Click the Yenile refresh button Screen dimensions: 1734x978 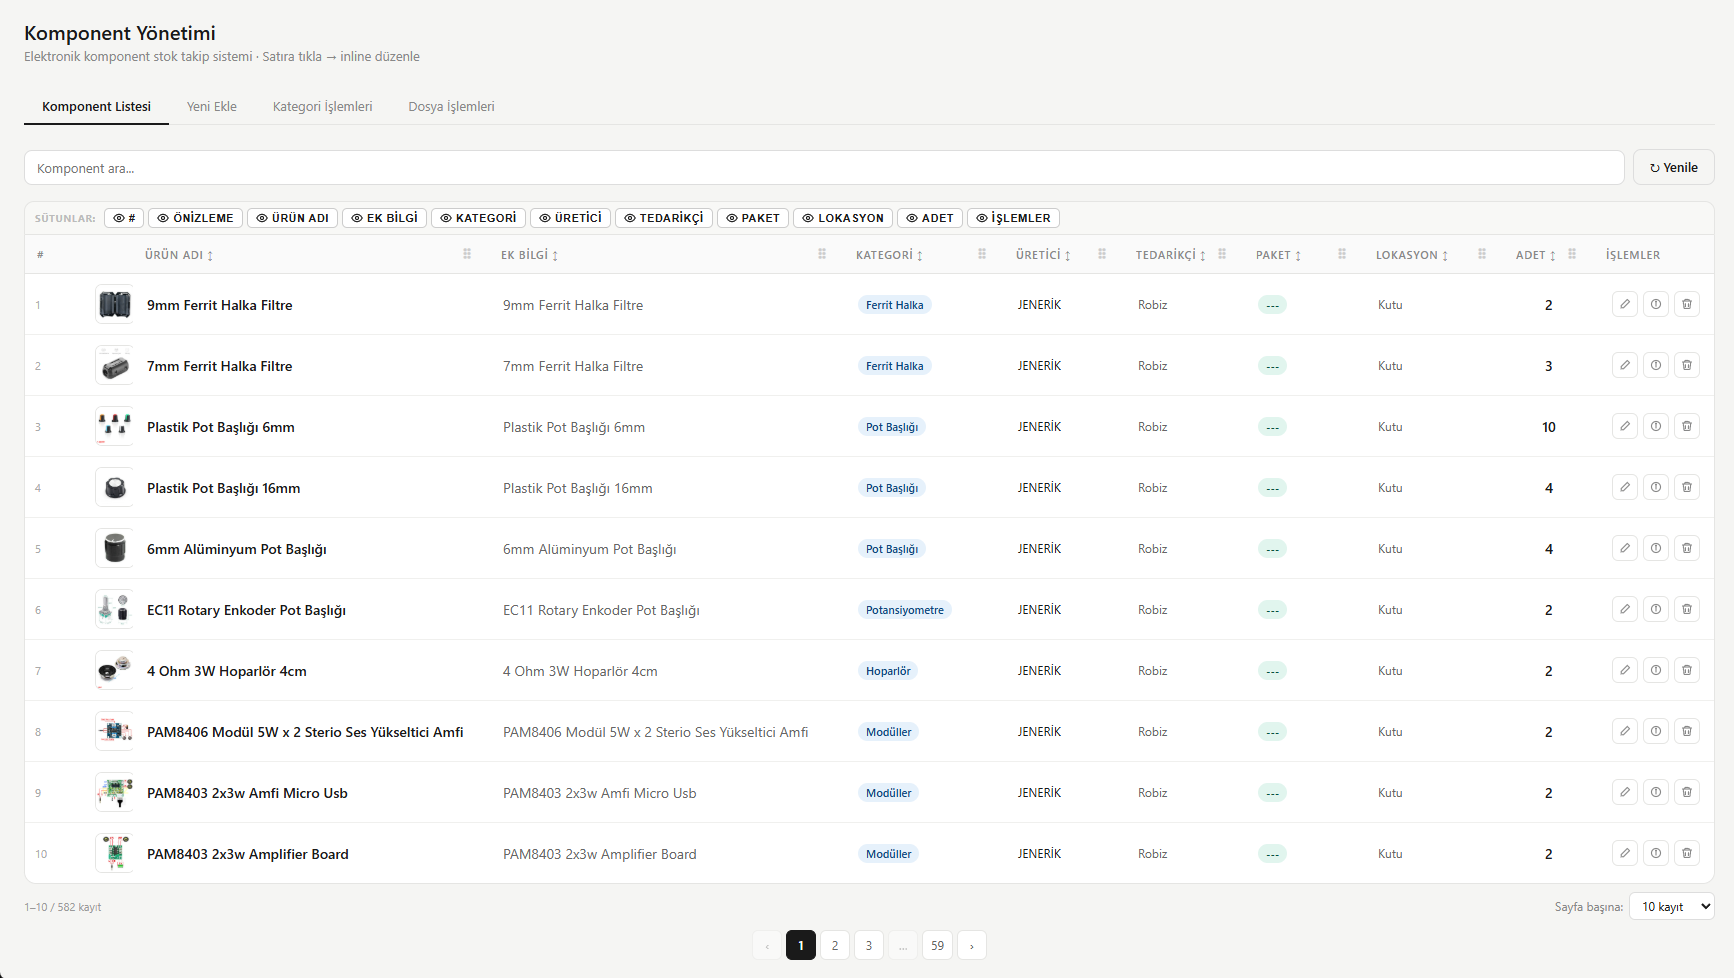pyautogui.click(x=1673, y=168)
